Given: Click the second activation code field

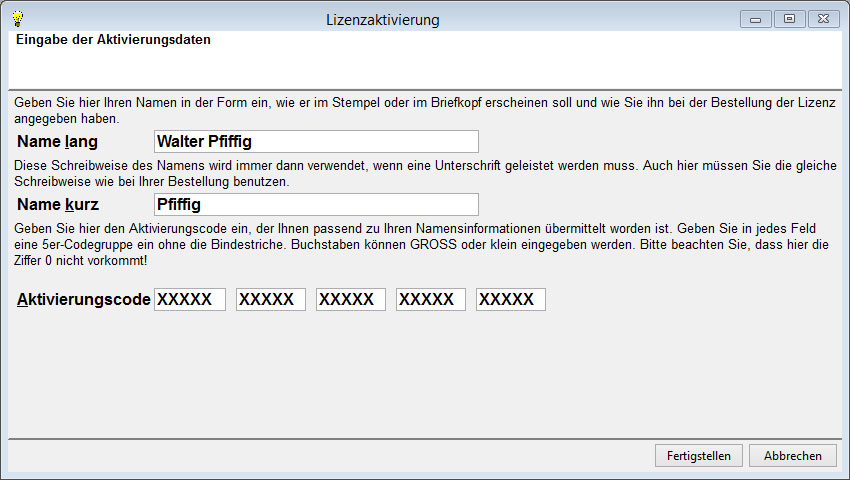Looking at the screenshot, I should pyautogui.click(x=271, y=300).
